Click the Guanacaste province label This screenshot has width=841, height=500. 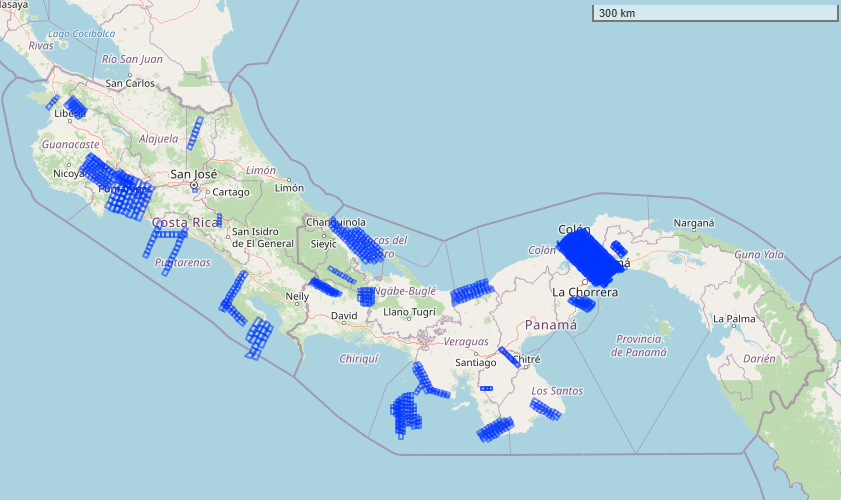(x=70, y=144)
